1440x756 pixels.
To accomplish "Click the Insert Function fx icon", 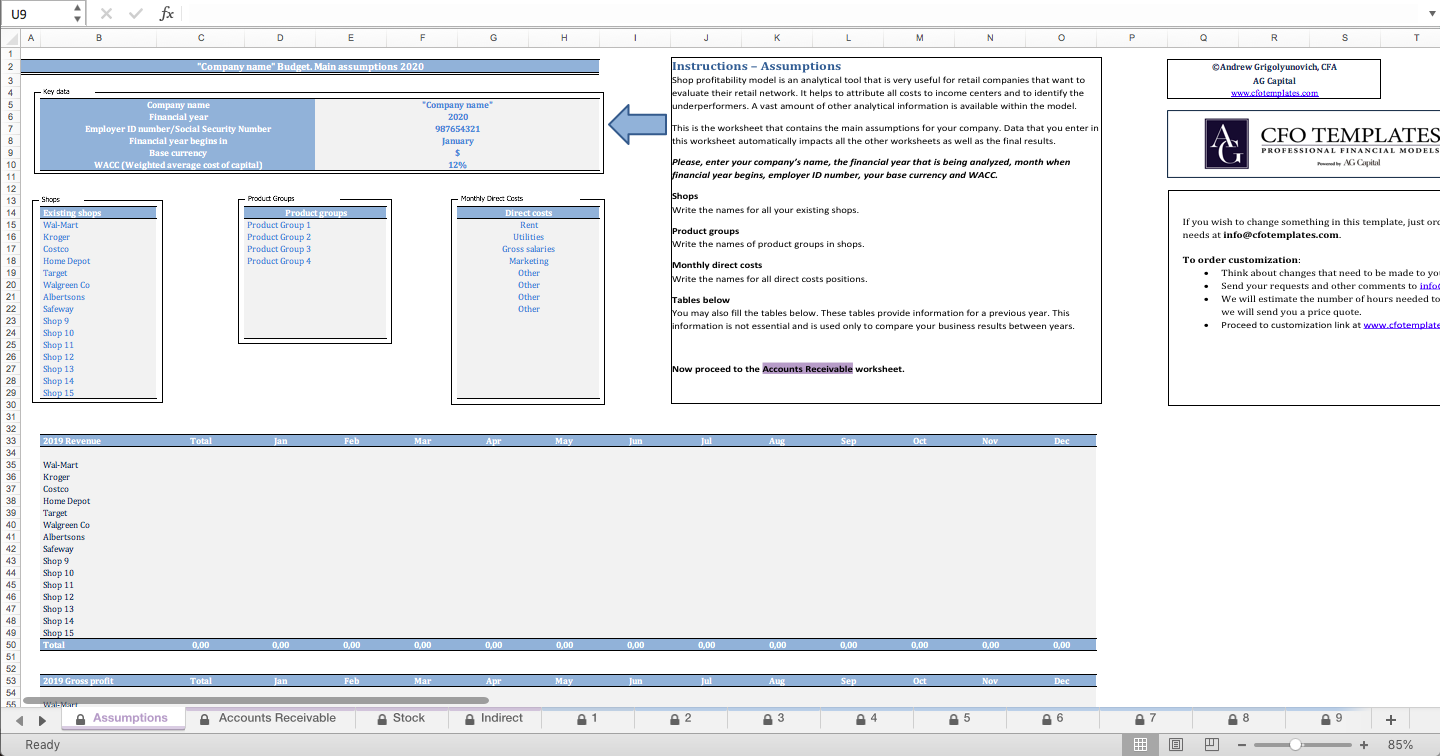I will click(167, 14).
